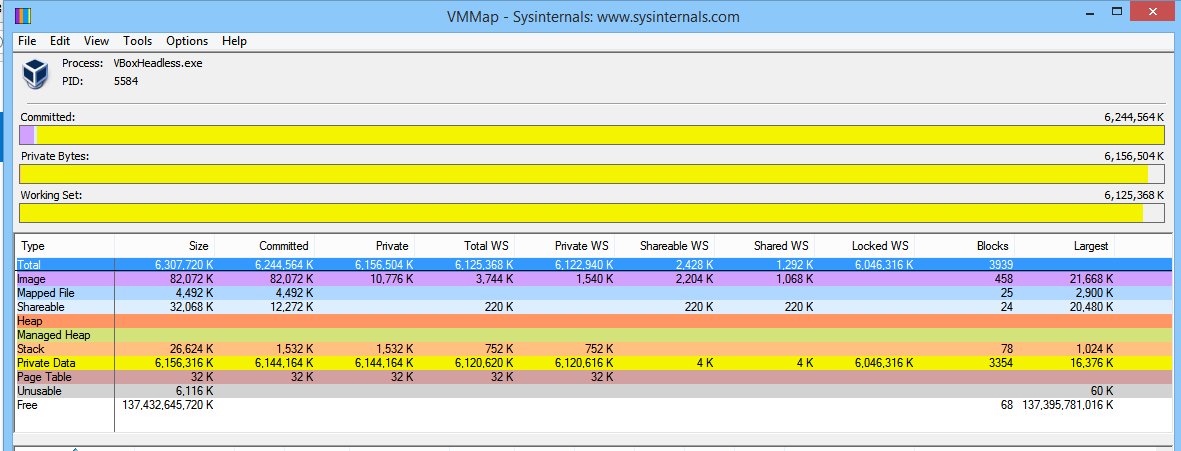Click Private Data Total WS 6,120,620 K
This screenshot has height=451, width=1181.
pos(484,363)
